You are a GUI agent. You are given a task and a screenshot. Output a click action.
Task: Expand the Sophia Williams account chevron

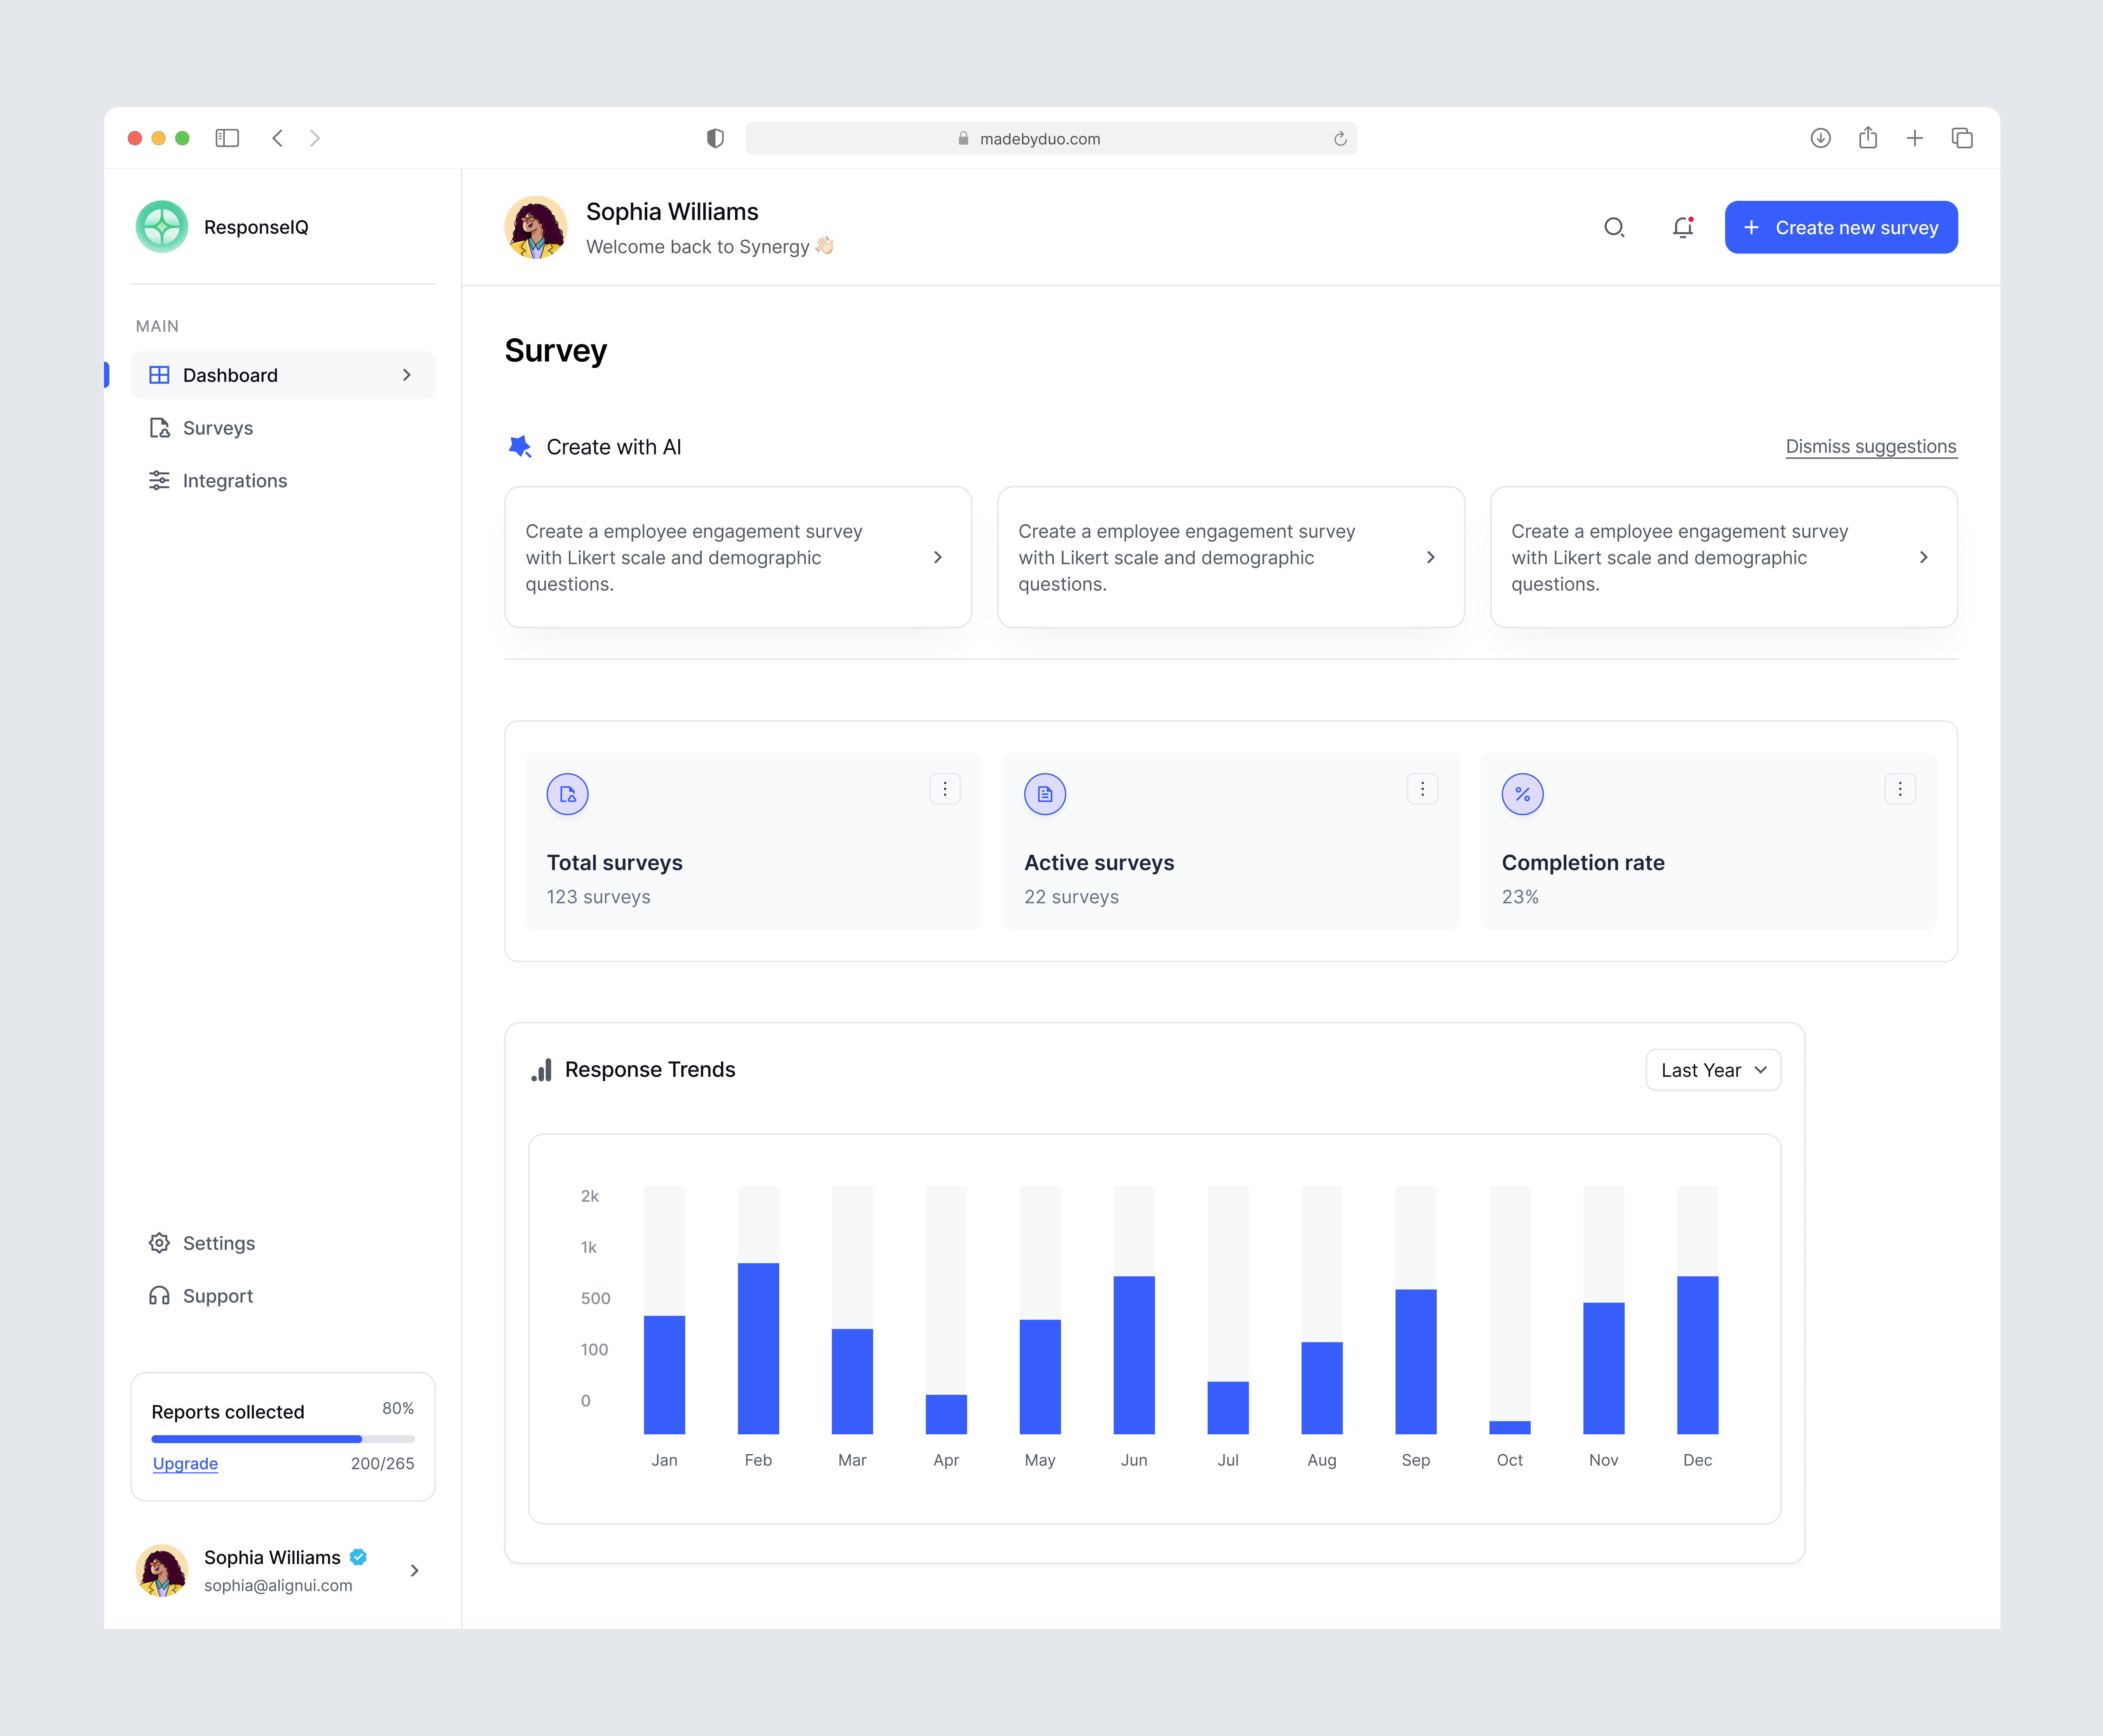(x=414, y=1570)
